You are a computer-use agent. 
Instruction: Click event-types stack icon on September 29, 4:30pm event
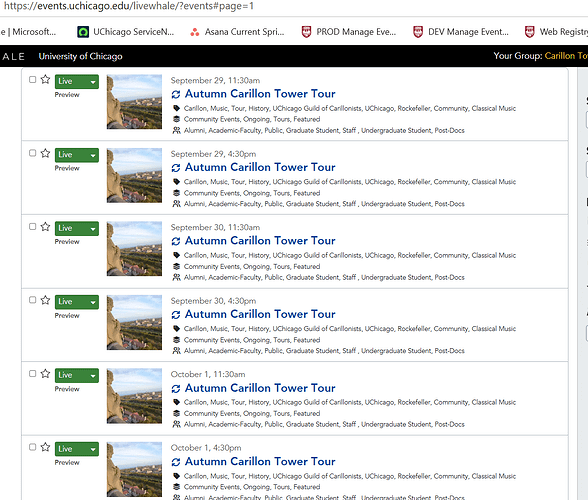click(176, 193)
